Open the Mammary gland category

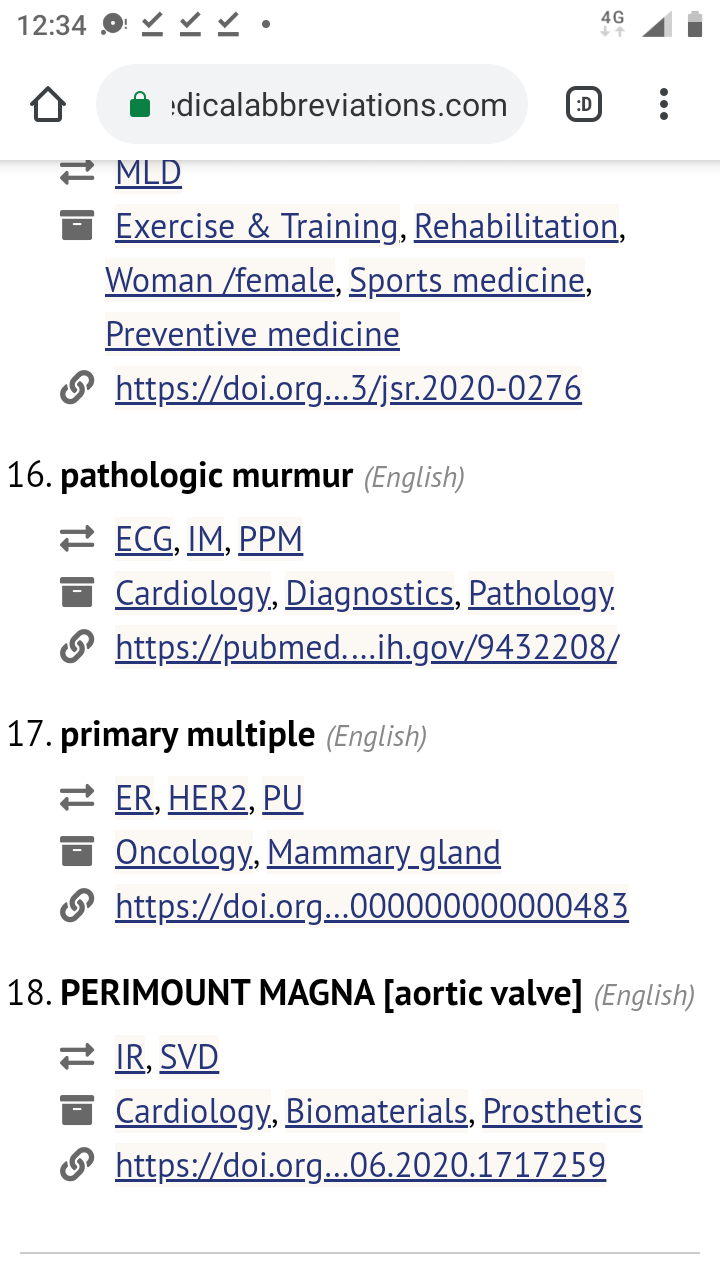pyautogui.click(x=383, y=853)
